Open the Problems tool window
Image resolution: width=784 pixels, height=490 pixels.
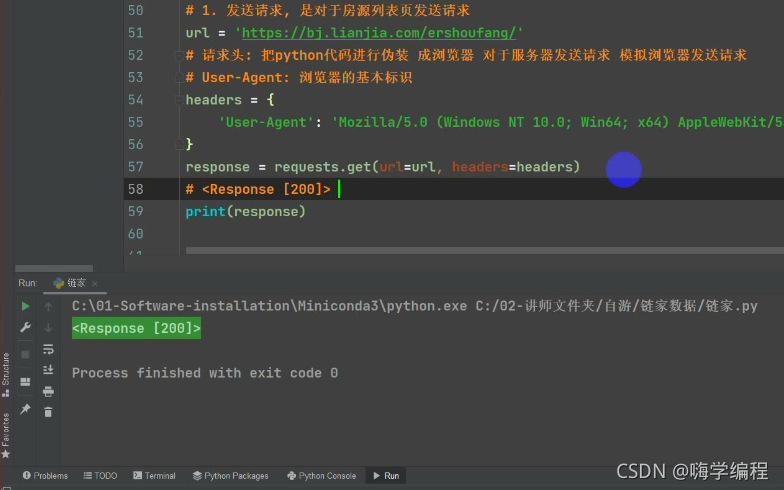(x=46, y=476)
